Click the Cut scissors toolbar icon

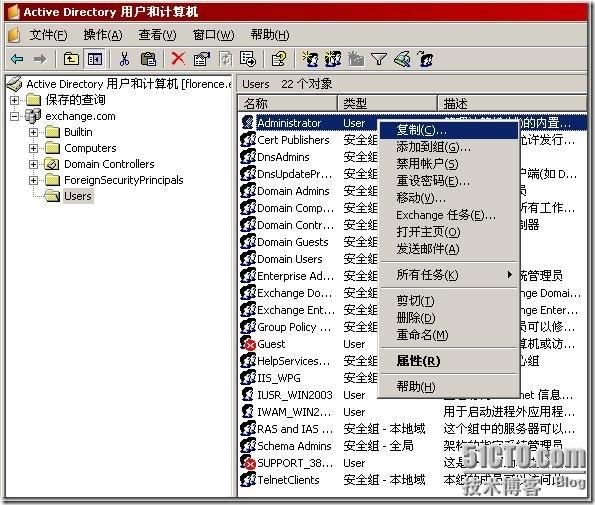pyautogui.click(x=124, y=59)
